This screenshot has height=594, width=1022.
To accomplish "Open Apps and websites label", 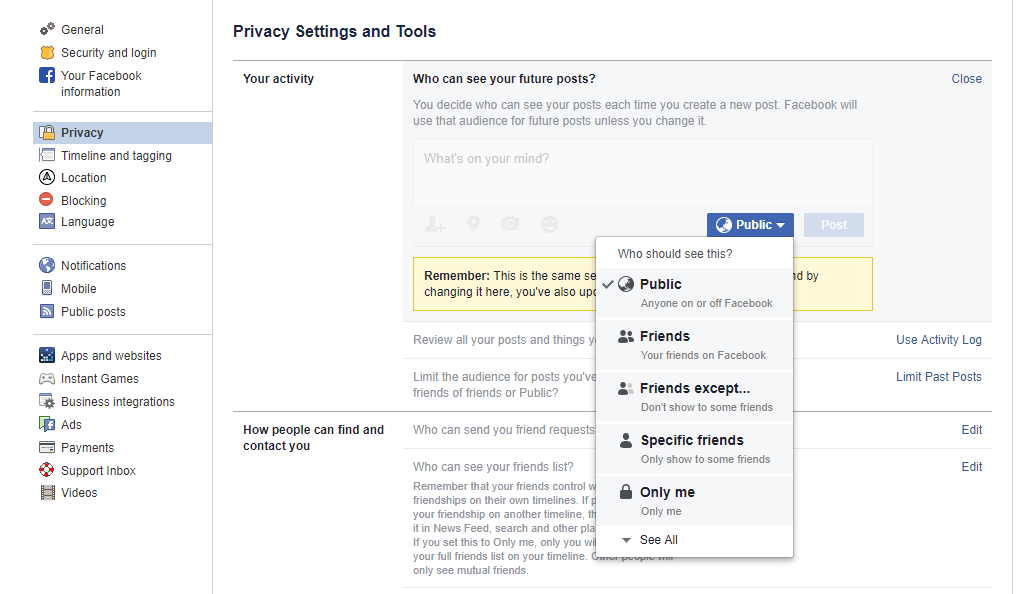I will pyautogui.click(x=111, y=355).
